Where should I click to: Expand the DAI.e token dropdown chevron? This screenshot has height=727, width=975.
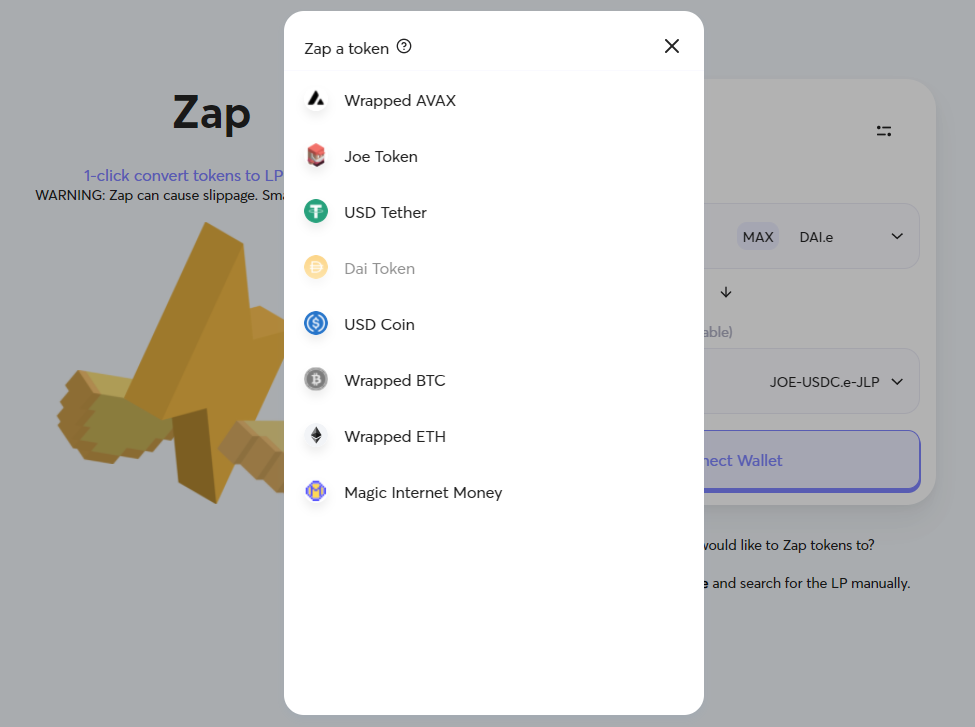click(897, 236)
